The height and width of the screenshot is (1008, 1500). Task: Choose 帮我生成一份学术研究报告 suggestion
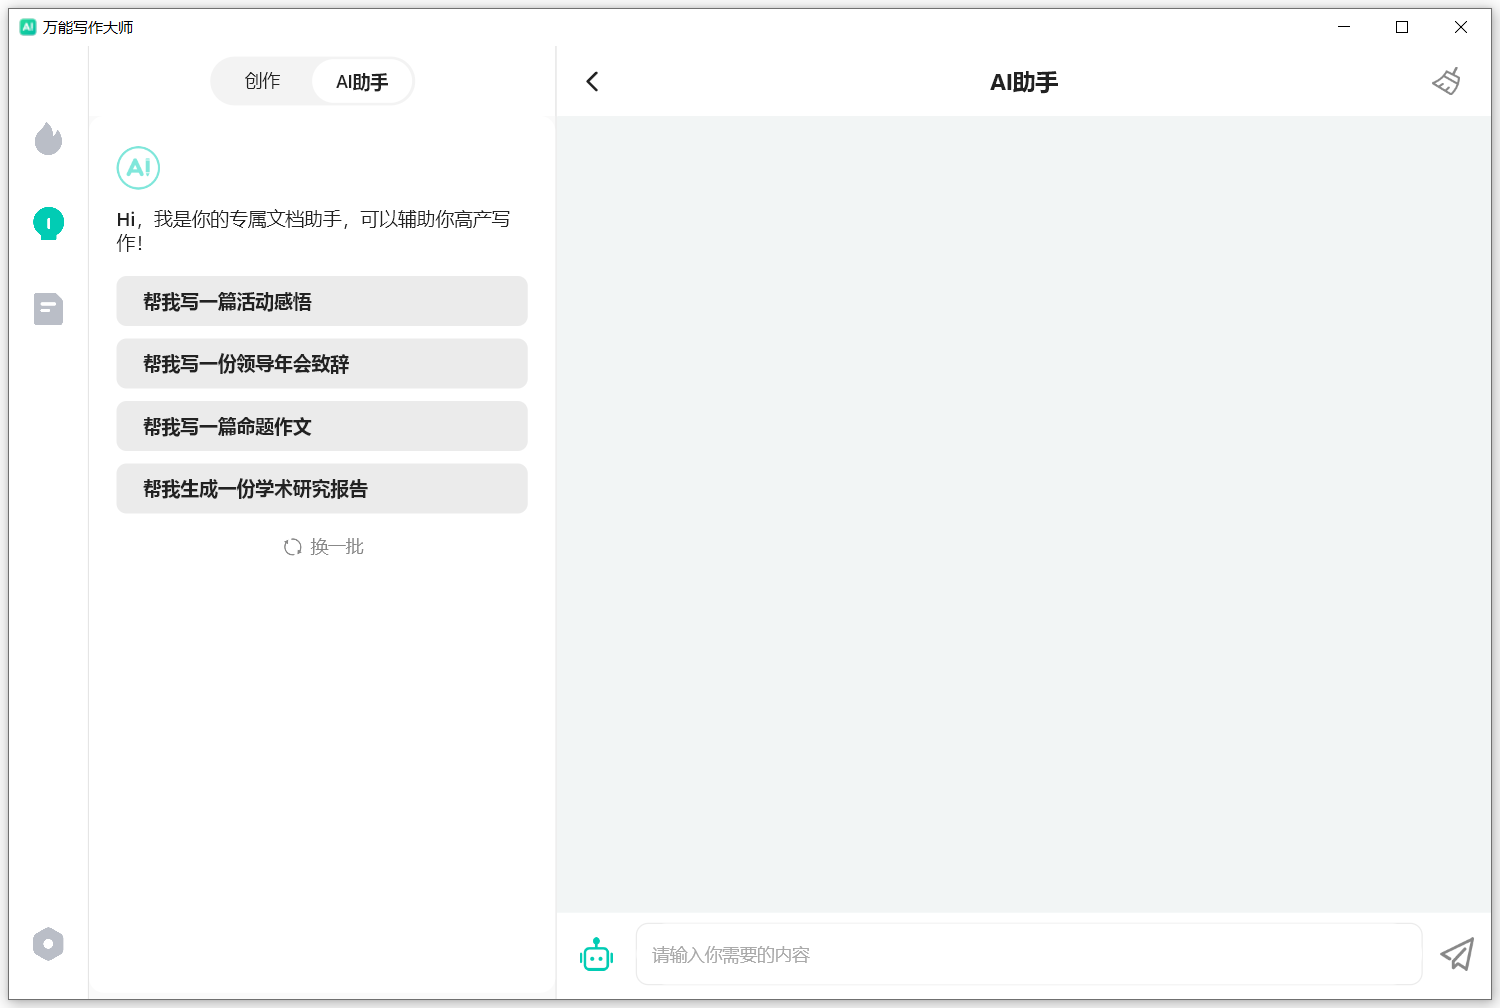coord(322,489)
